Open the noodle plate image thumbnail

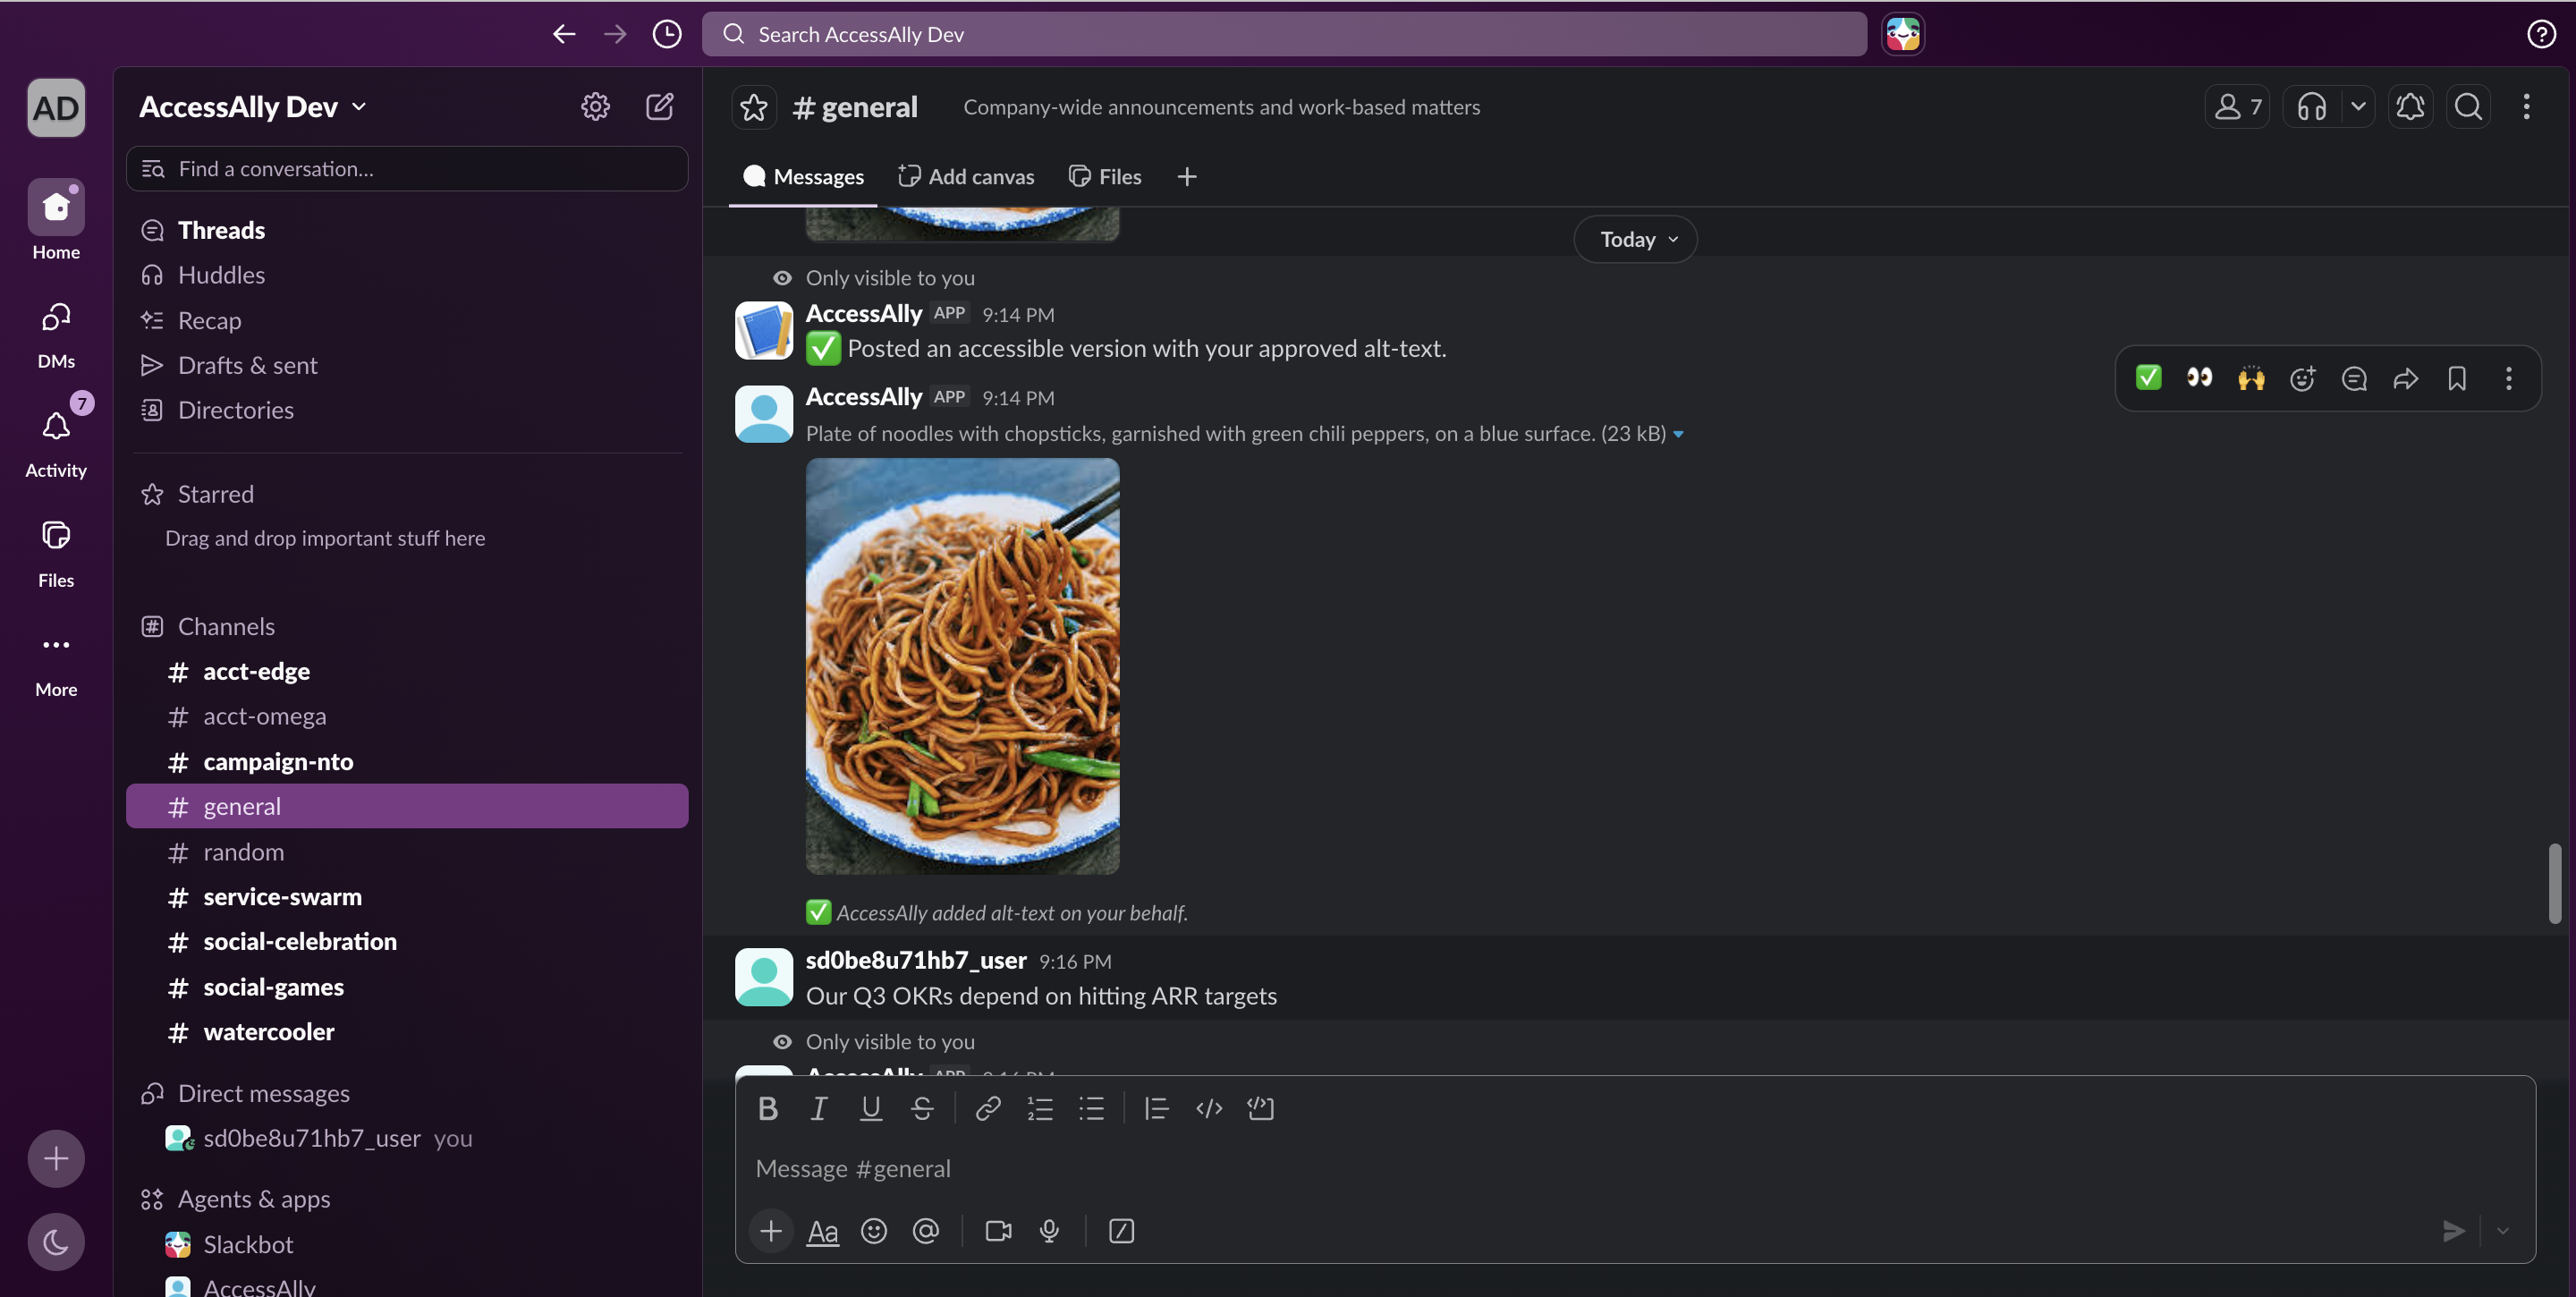[x=962, y=666]
